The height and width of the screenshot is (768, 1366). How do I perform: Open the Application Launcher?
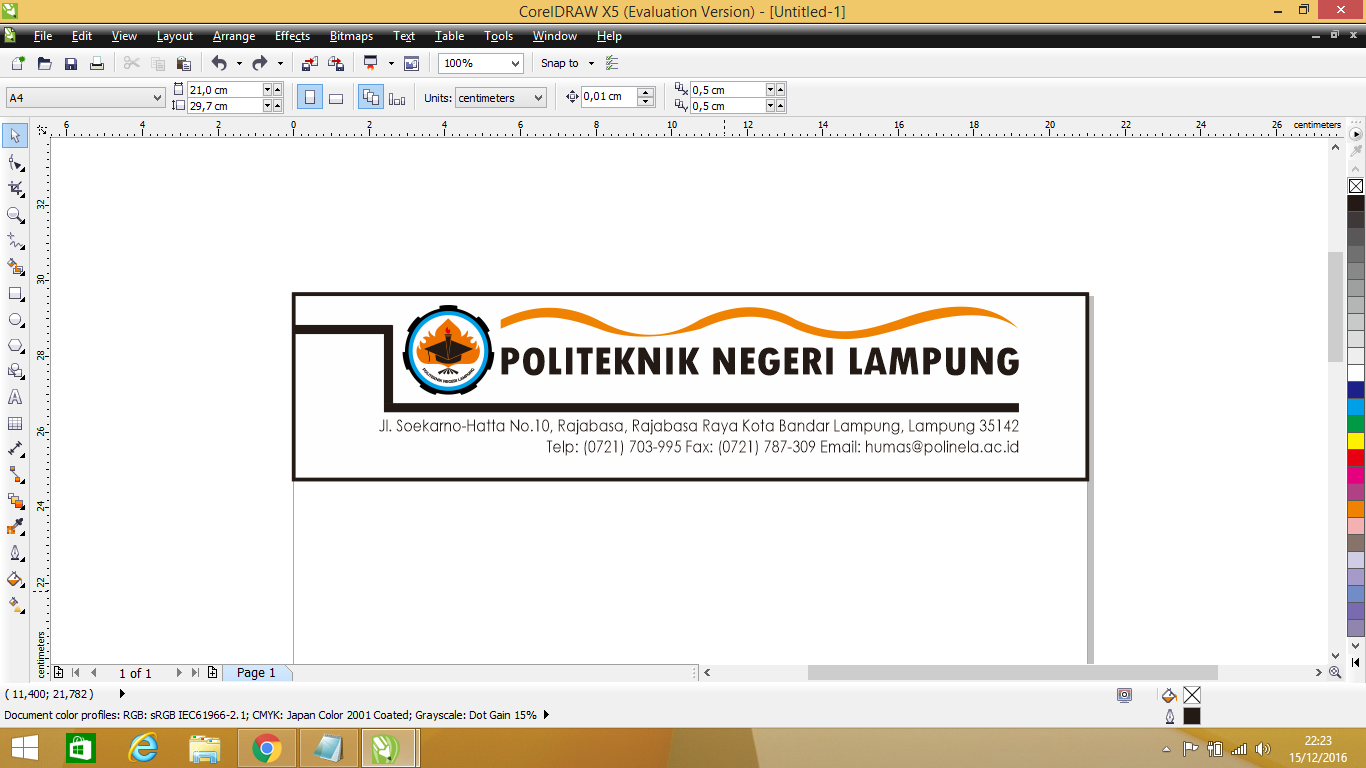(x=371, y=63)
